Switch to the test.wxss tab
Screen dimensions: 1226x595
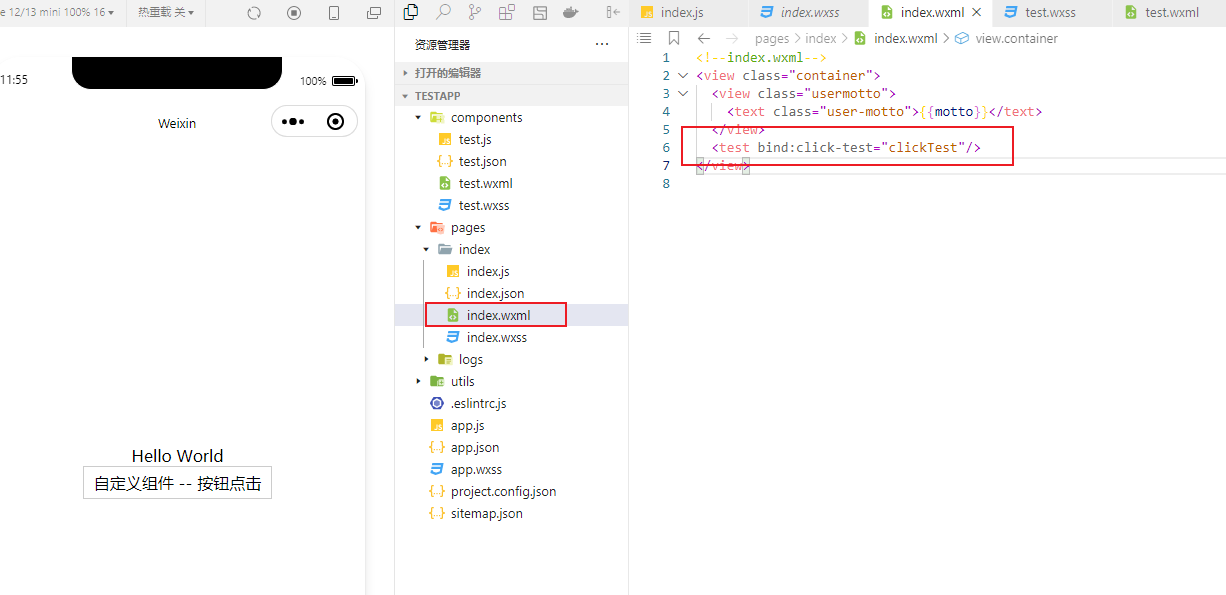1049,13
